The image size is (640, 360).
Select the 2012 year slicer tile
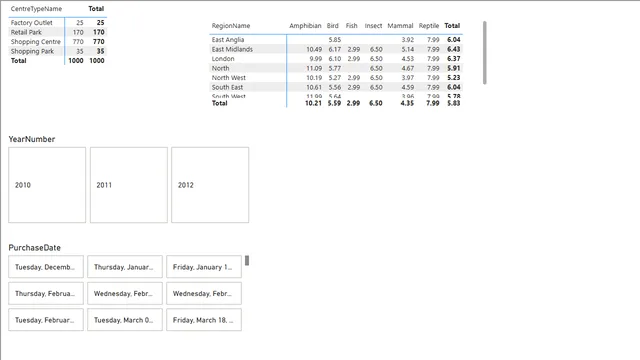[210, 185]
